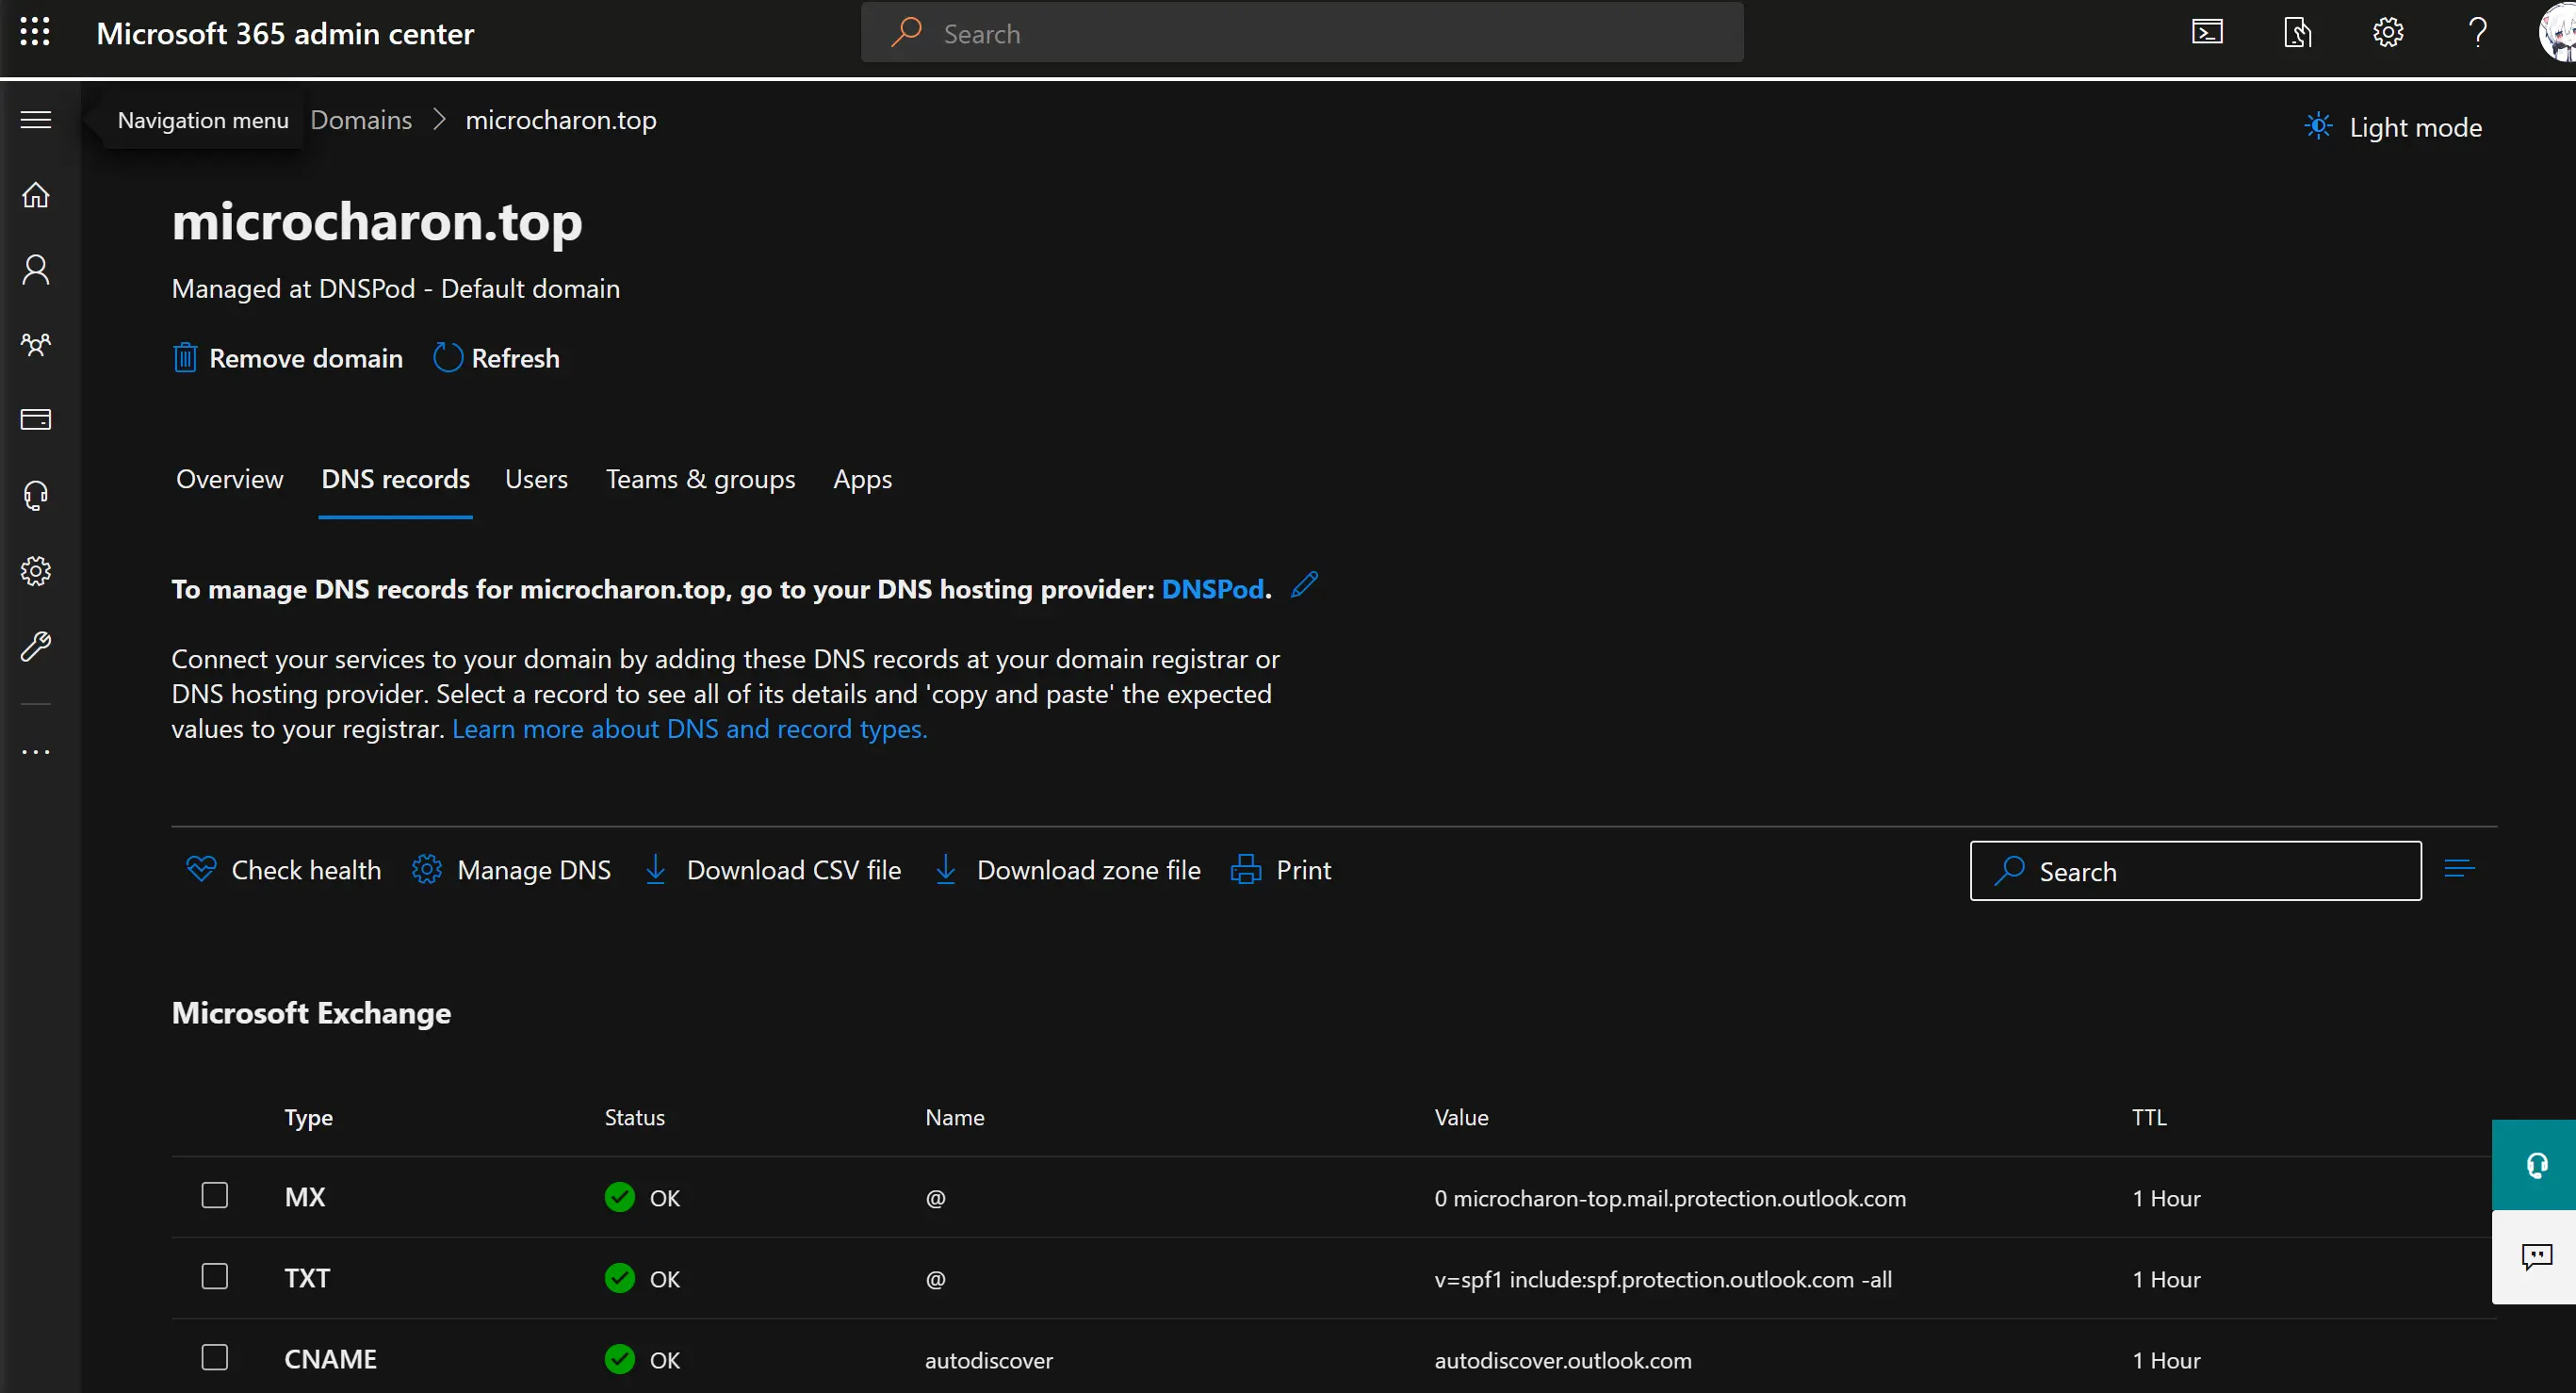Click the Check health heart icon
Viewport: 2576px width, 1393px height.
tap(201, 869)
